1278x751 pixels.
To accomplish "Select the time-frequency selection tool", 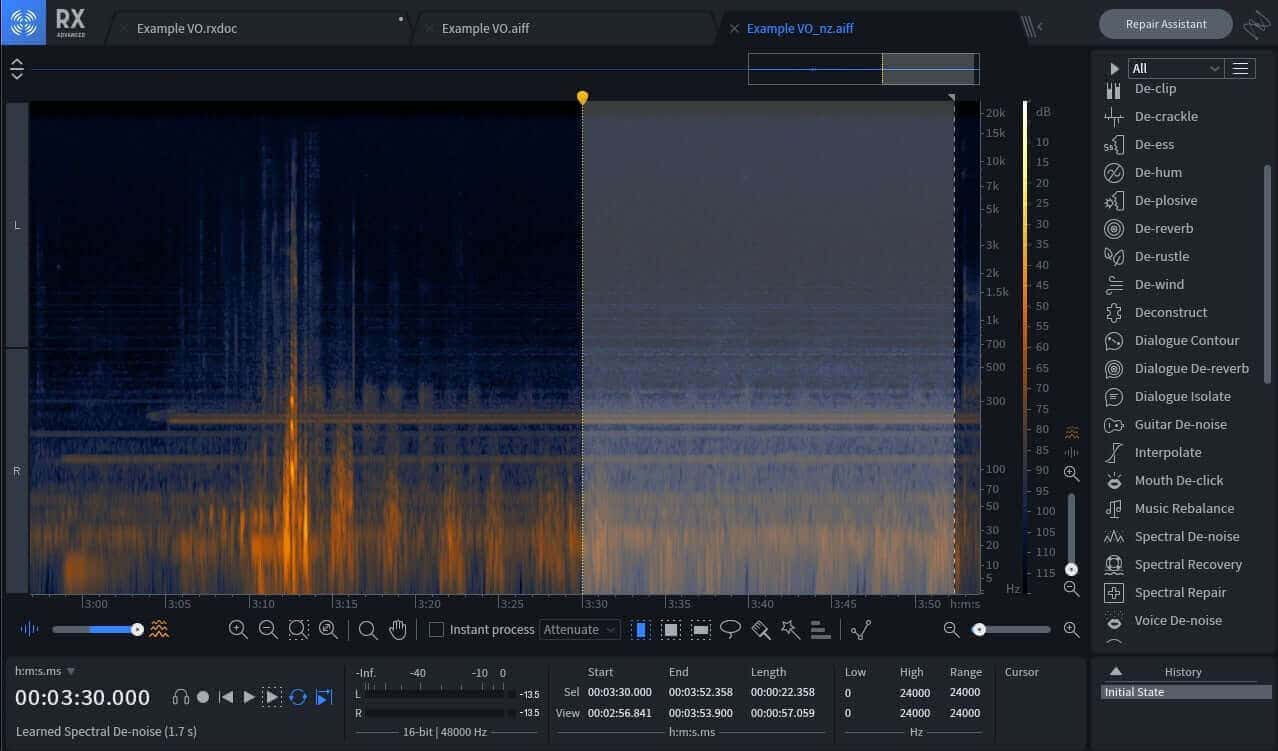I will pyautogui.click(x=671, y=629).
